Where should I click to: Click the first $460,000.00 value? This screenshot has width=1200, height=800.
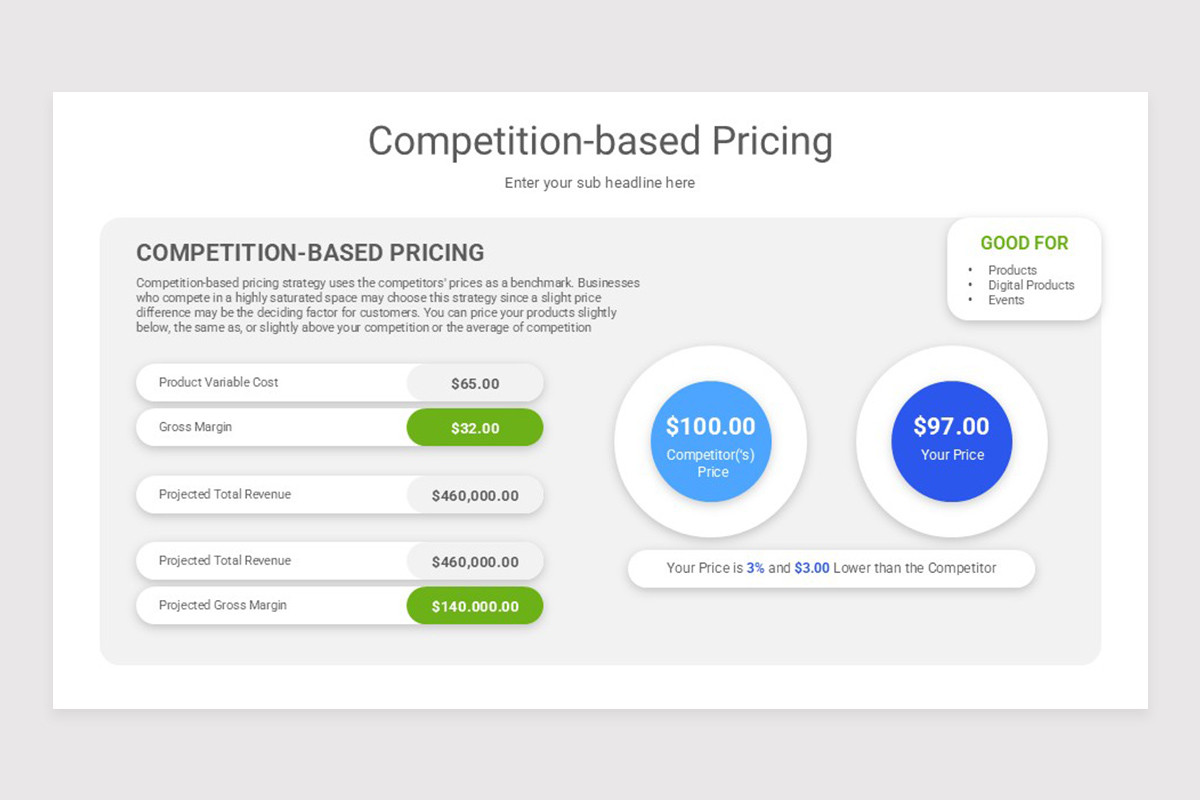point(475,495)
